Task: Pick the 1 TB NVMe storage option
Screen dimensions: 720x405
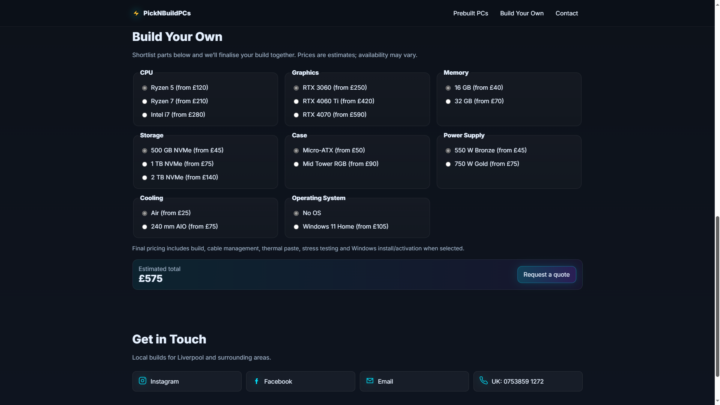Action: pyautogui.click(x=144, y=164)
